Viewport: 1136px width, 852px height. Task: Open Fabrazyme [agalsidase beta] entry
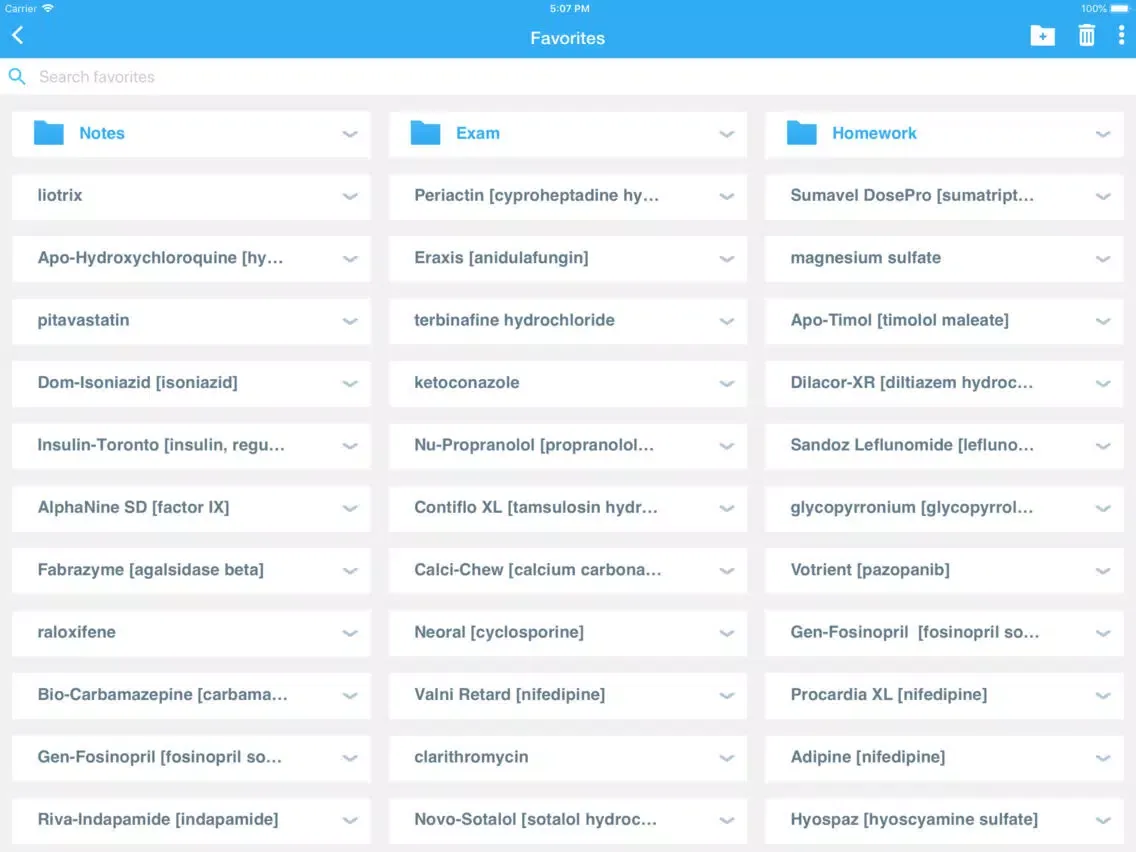pos(191,569)
